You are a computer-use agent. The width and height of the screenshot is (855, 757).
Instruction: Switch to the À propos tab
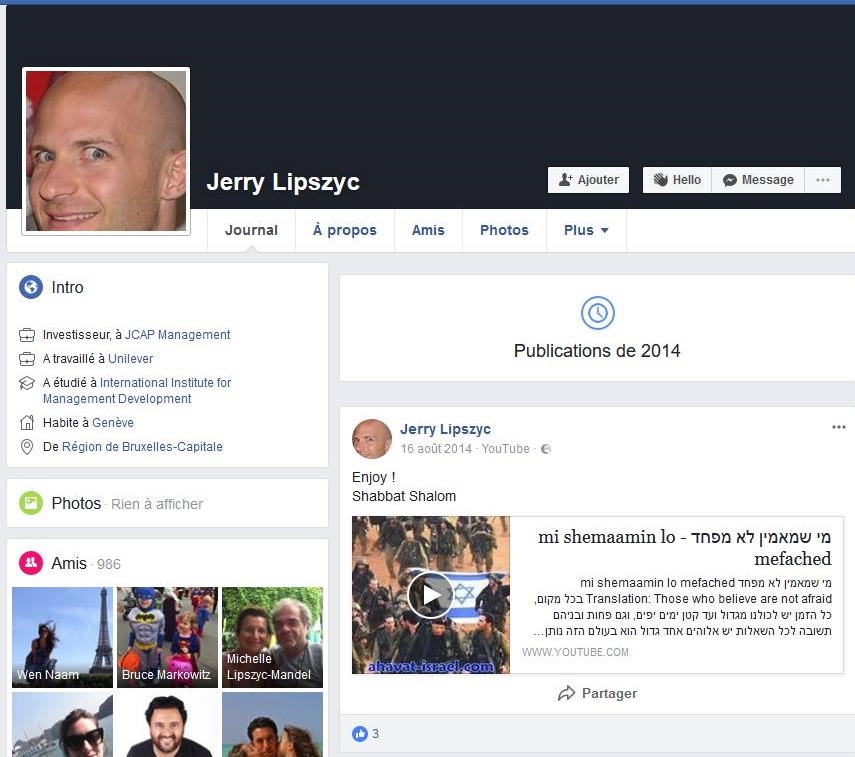click(x=344, y=230)
